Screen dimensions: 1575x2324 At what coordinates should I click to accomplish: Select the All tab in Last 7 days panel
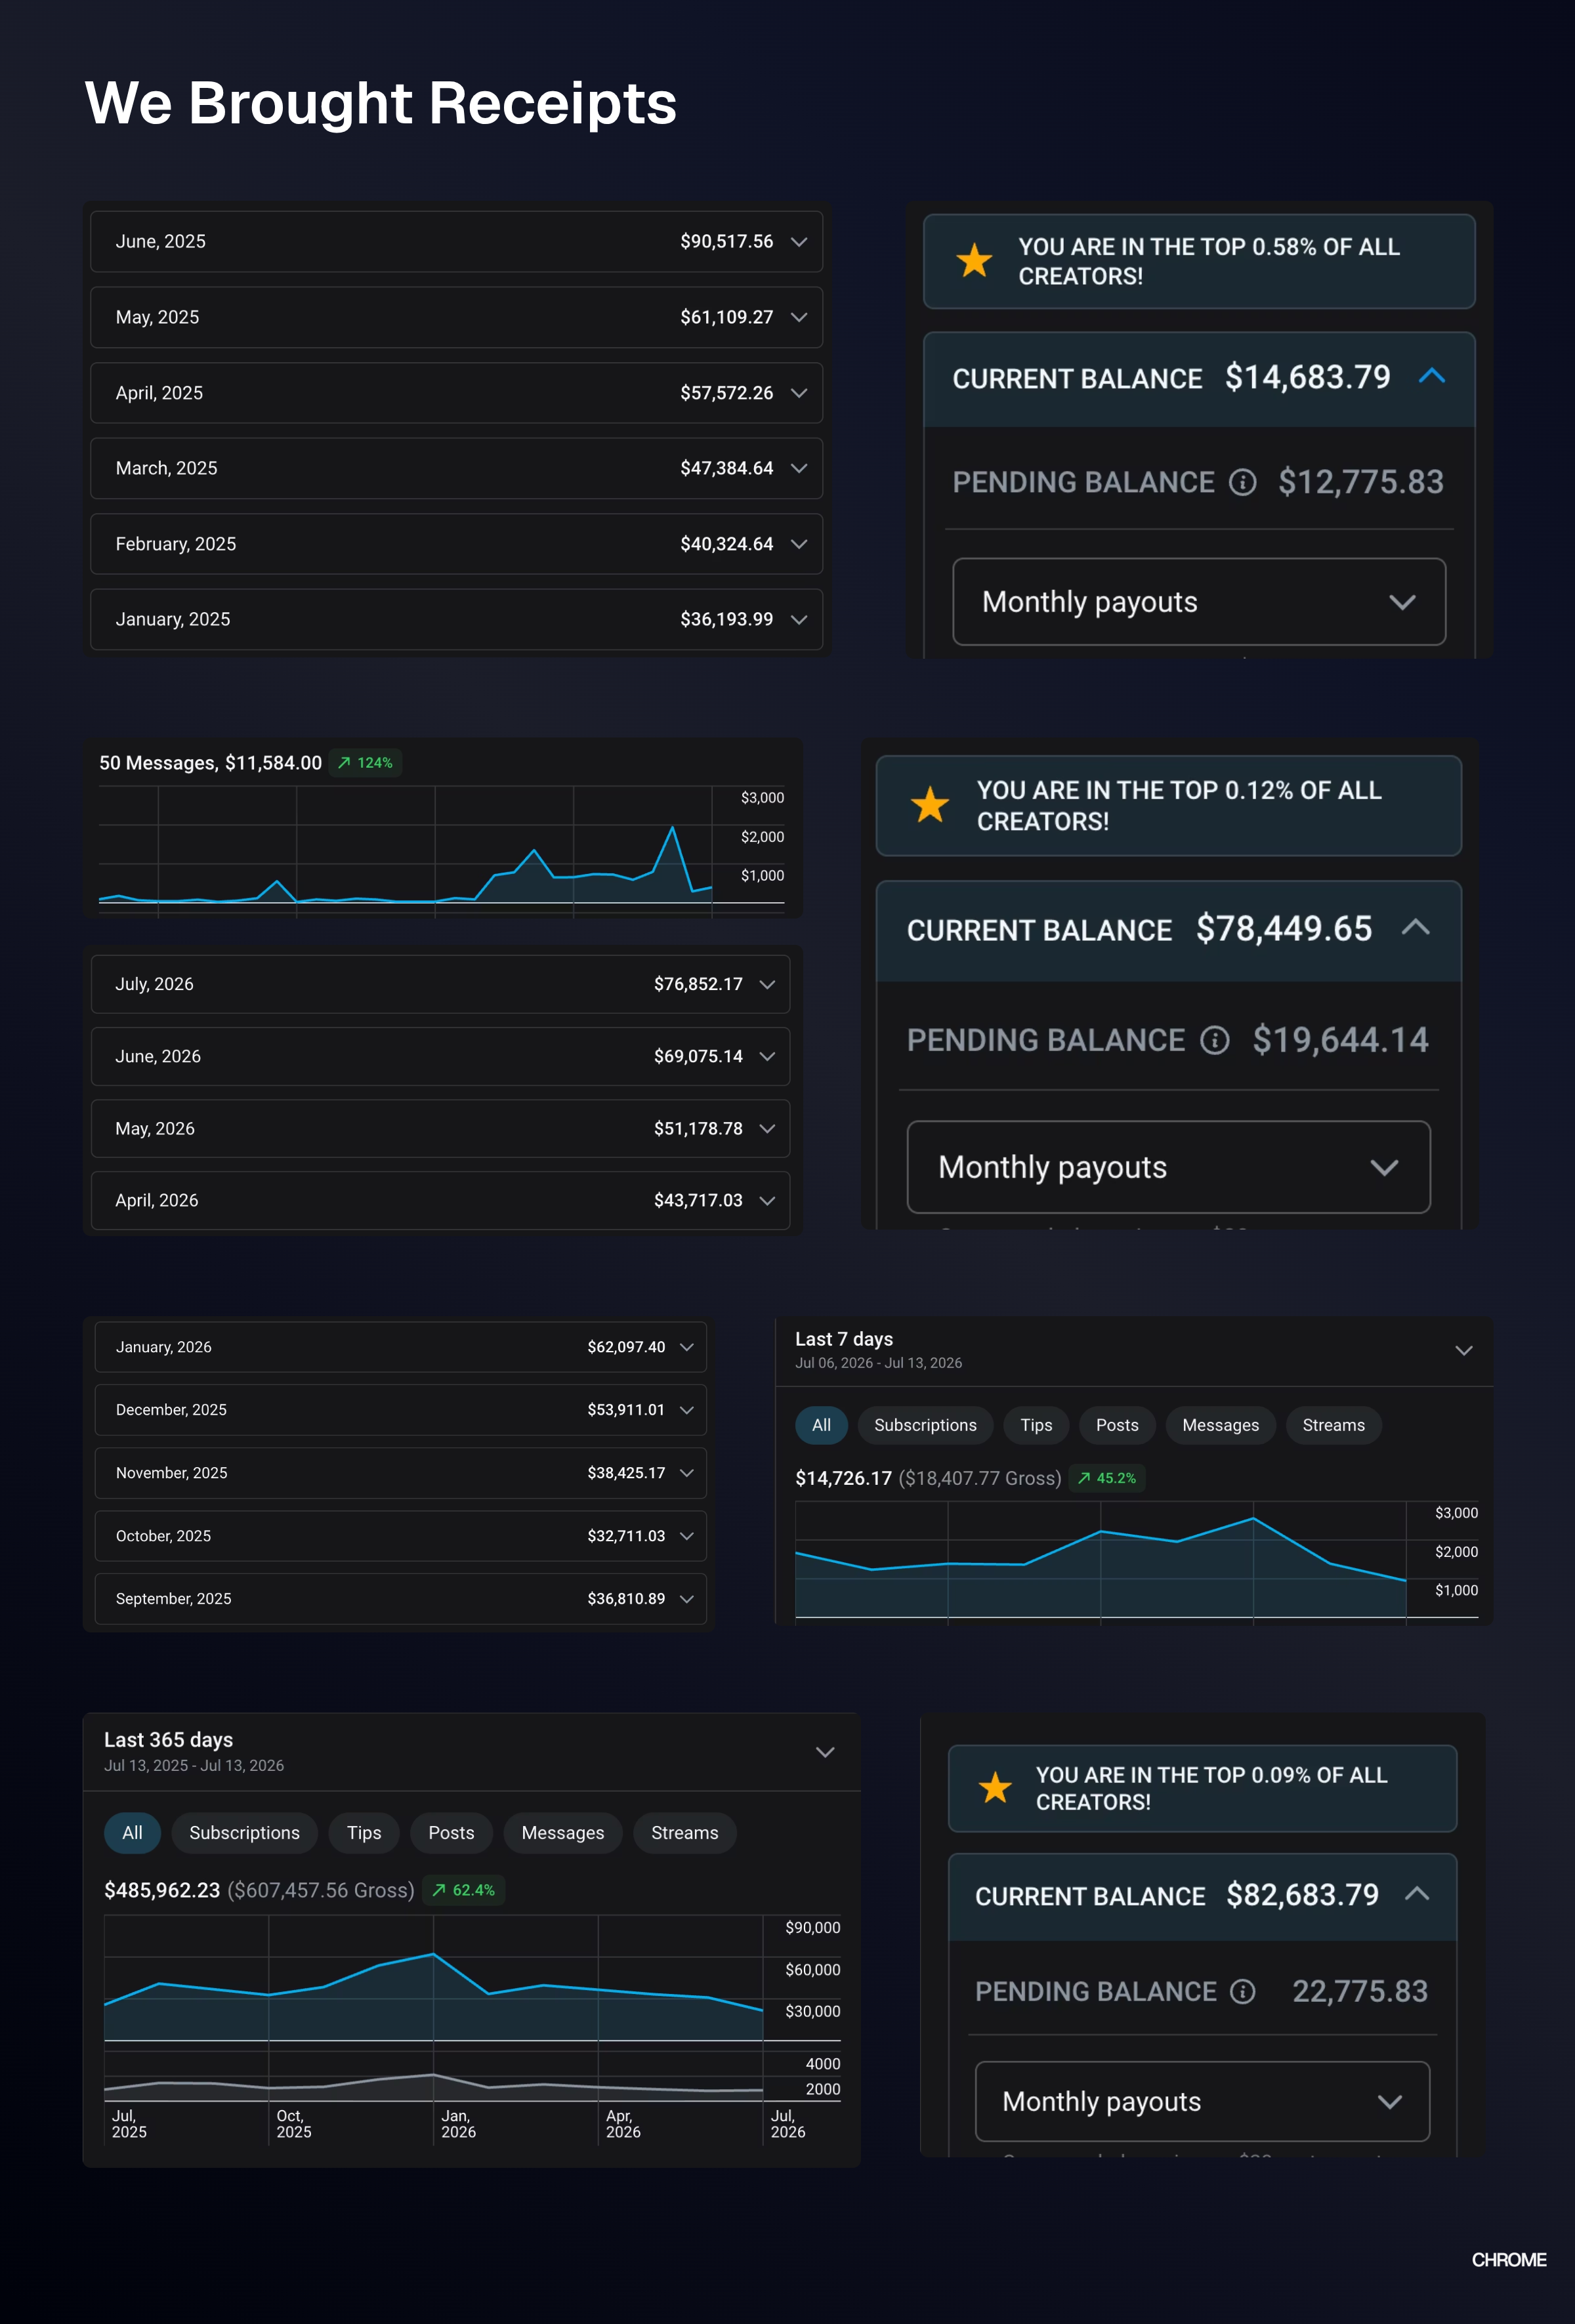[x=821, y=1425]
